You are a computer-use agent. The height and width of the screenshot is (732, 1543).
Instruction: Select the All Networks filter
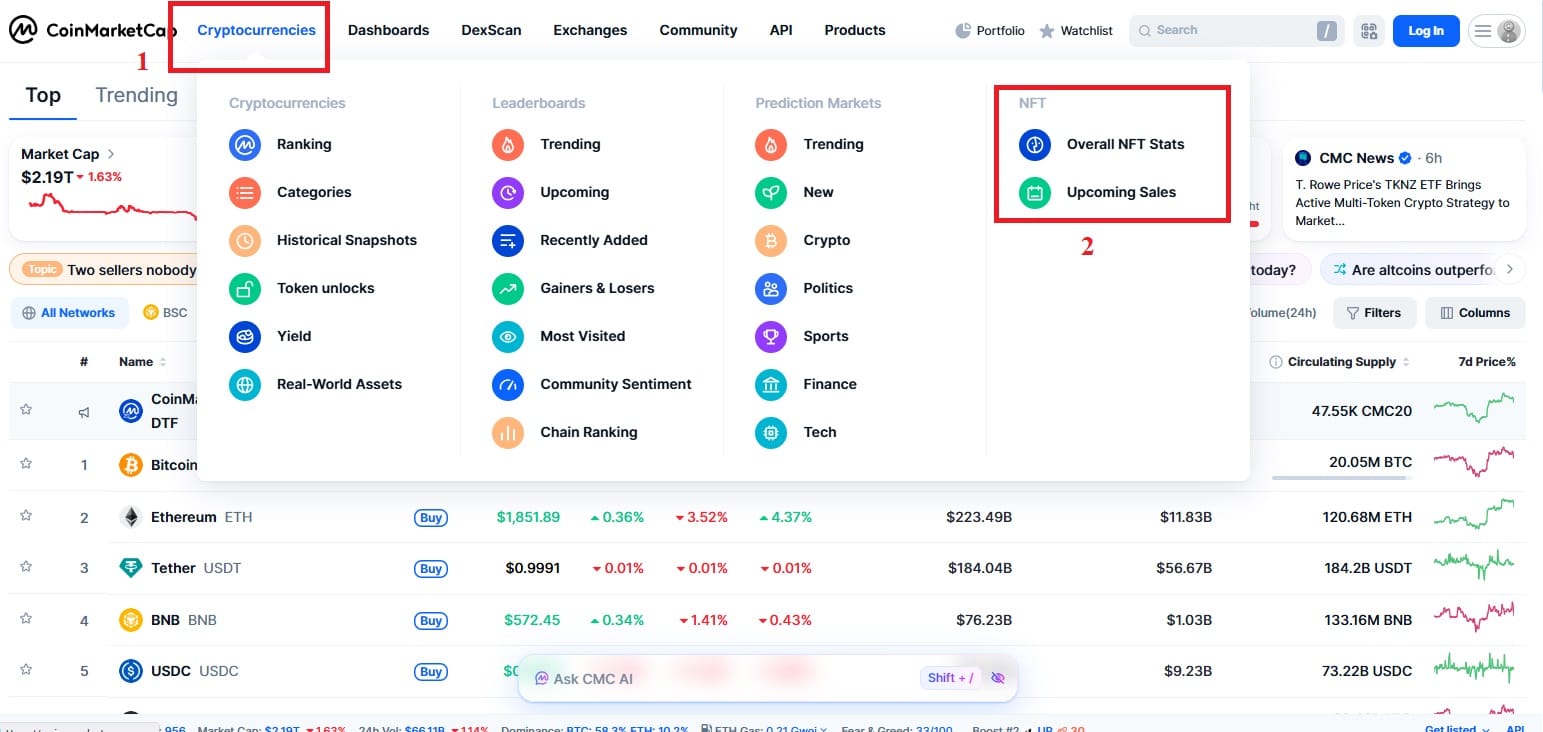click(x=70, y=313)
